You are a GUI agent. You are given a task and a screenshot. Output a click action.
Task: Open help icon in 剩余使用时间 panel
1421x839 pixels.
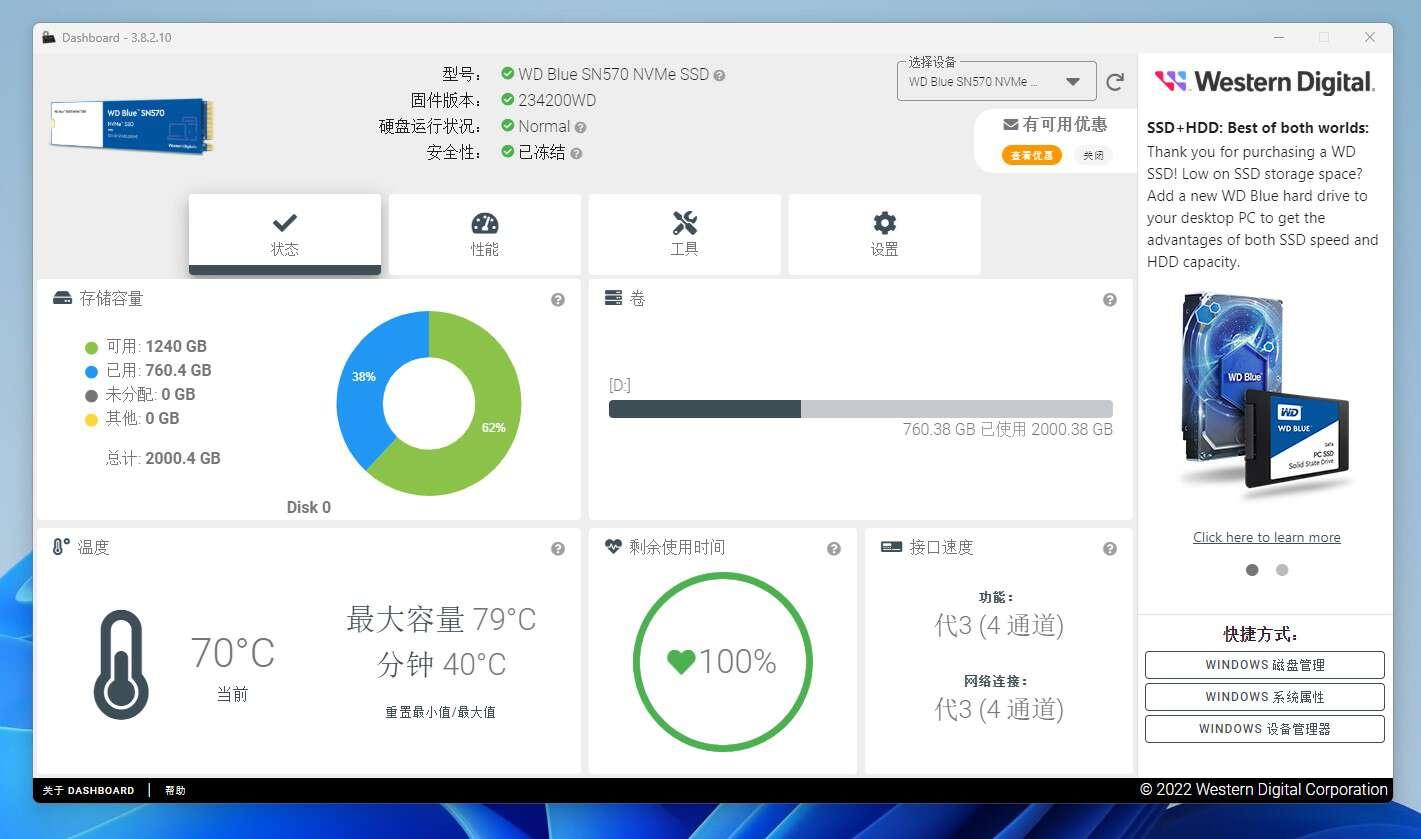pos(834,548)
